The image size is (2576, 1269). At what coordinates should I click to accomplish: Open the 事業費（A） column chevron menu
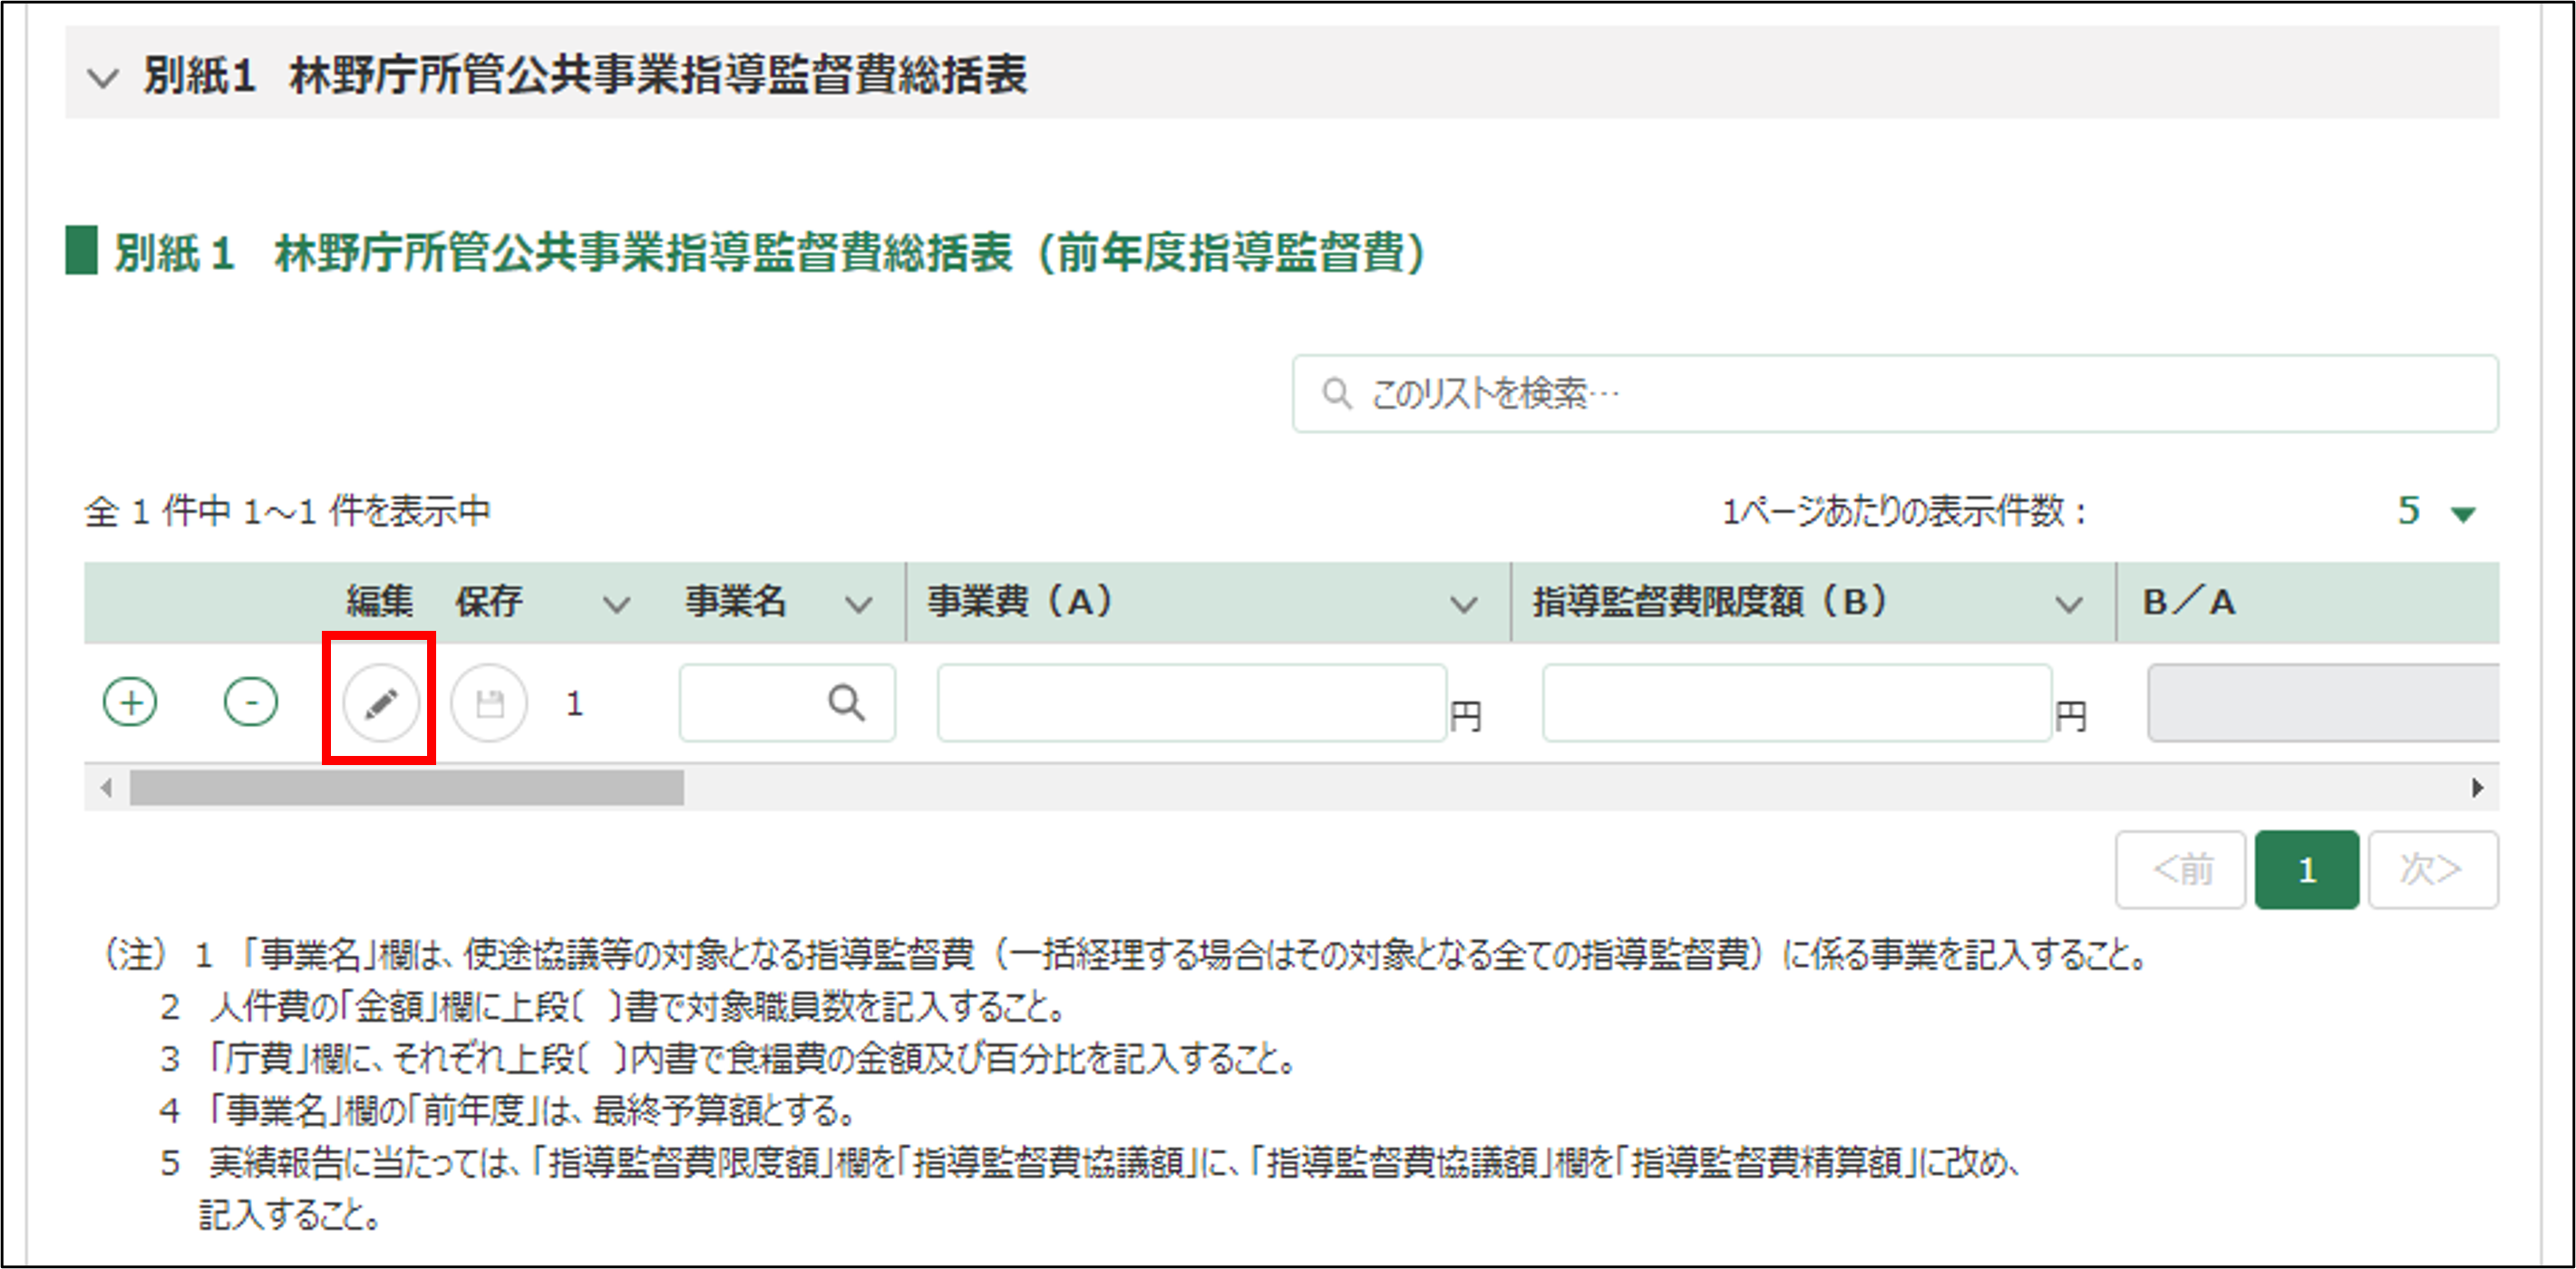click(1463, 604)
